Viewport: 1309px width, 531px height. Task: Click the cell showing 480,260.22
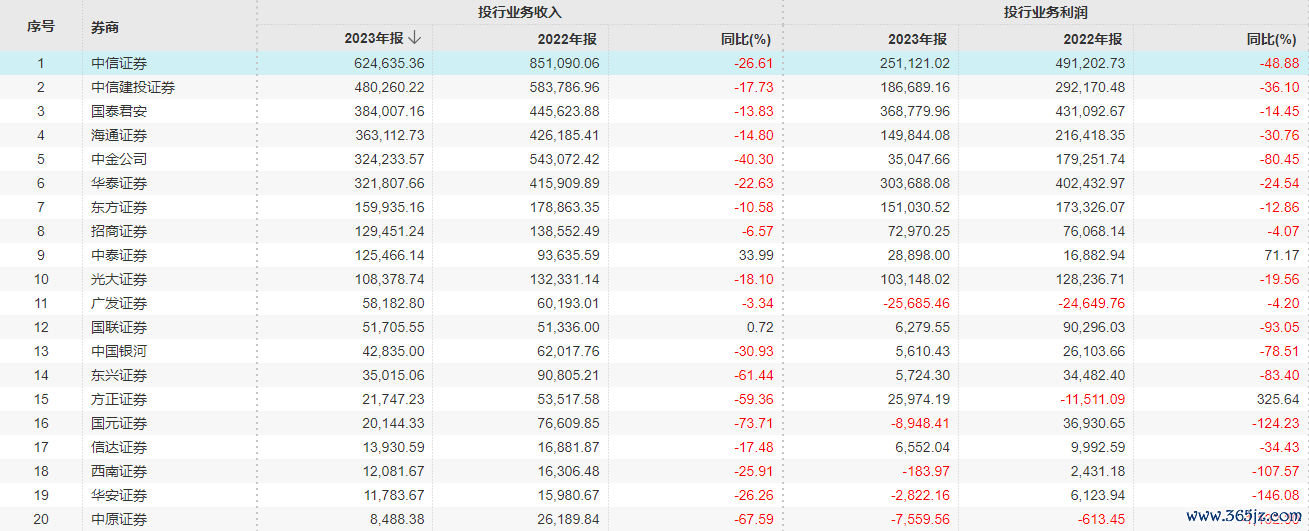(x=390, y=87)
